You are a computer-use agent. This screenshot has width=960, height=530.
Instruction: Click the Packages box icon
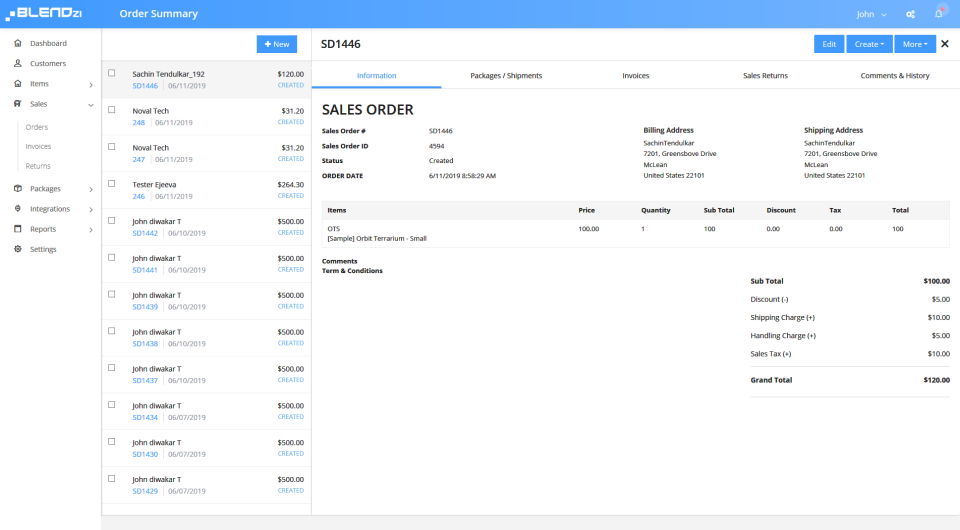click(x=18, y=188)
